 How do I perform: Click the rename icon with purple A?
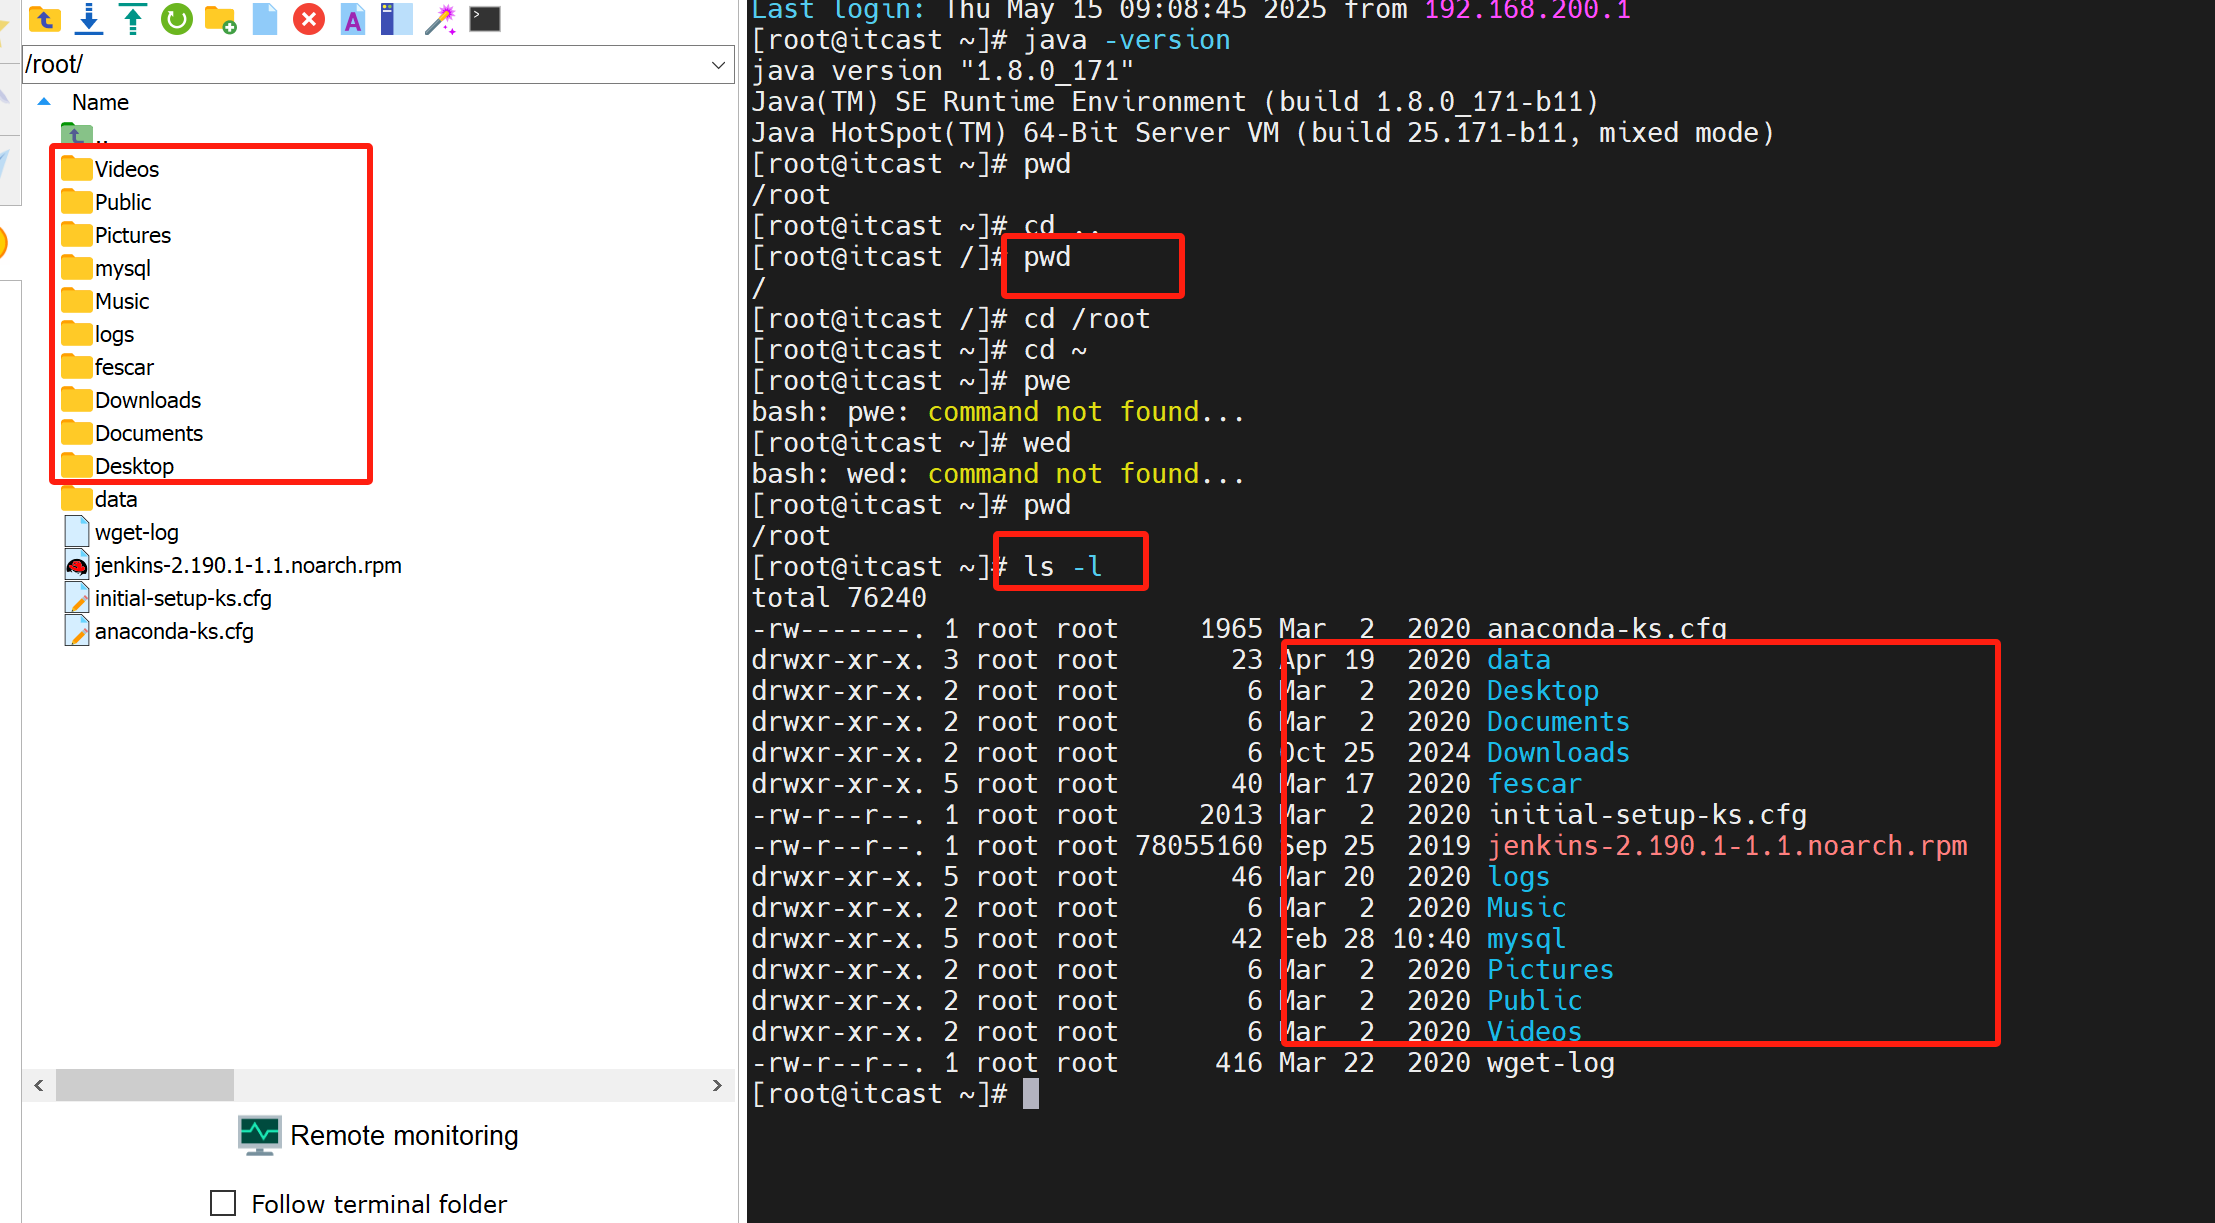pos(353,19)
